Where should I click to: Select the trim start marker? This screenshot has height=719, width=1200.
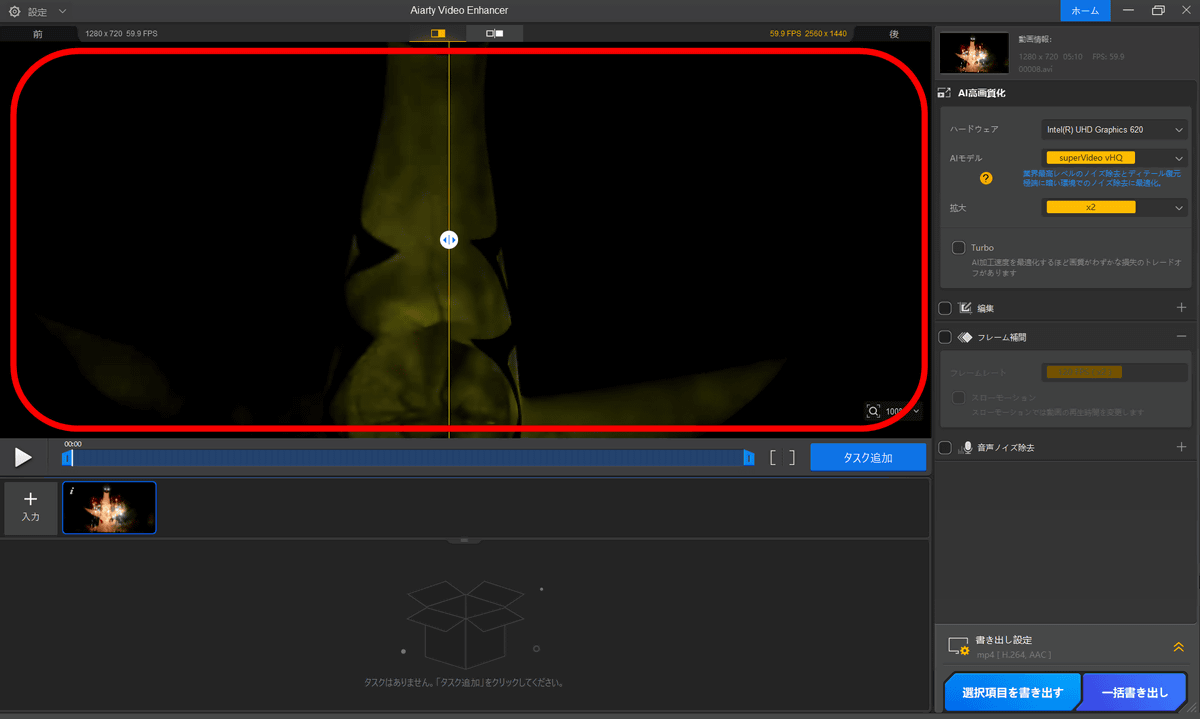pyautogui.click(x=67, y=457)
